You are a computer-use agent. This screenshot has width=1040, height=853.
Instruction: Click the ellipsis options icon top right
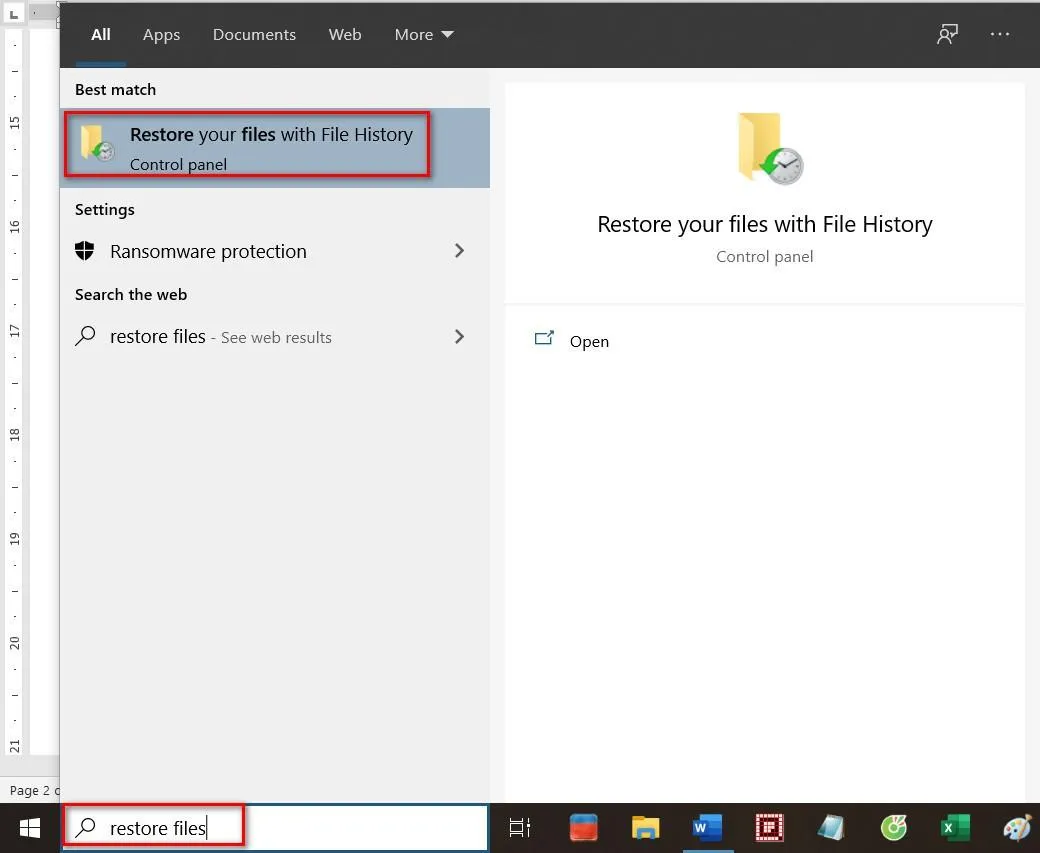[x=1000, y=34]
